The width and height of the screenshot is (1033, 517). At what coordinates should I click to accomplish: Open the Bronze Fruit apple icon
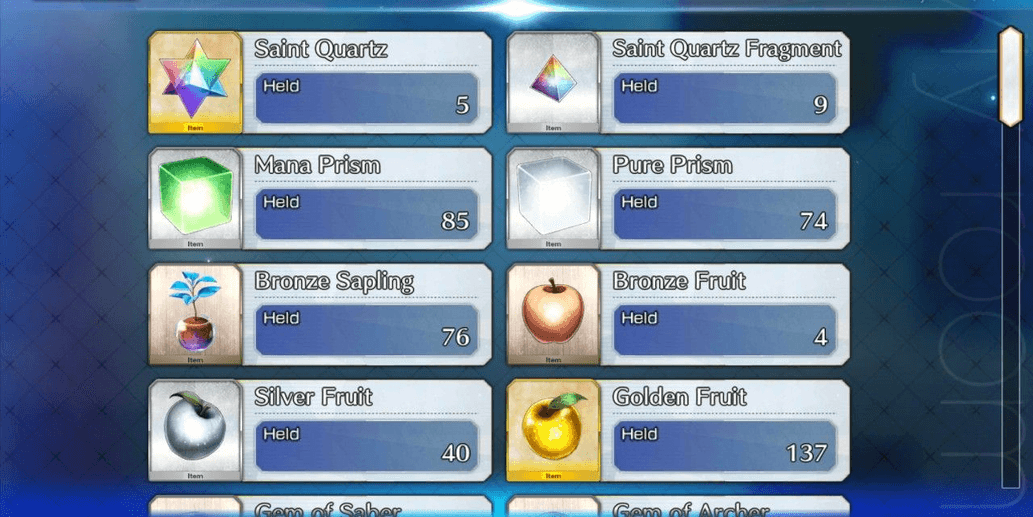coord(553,314)
